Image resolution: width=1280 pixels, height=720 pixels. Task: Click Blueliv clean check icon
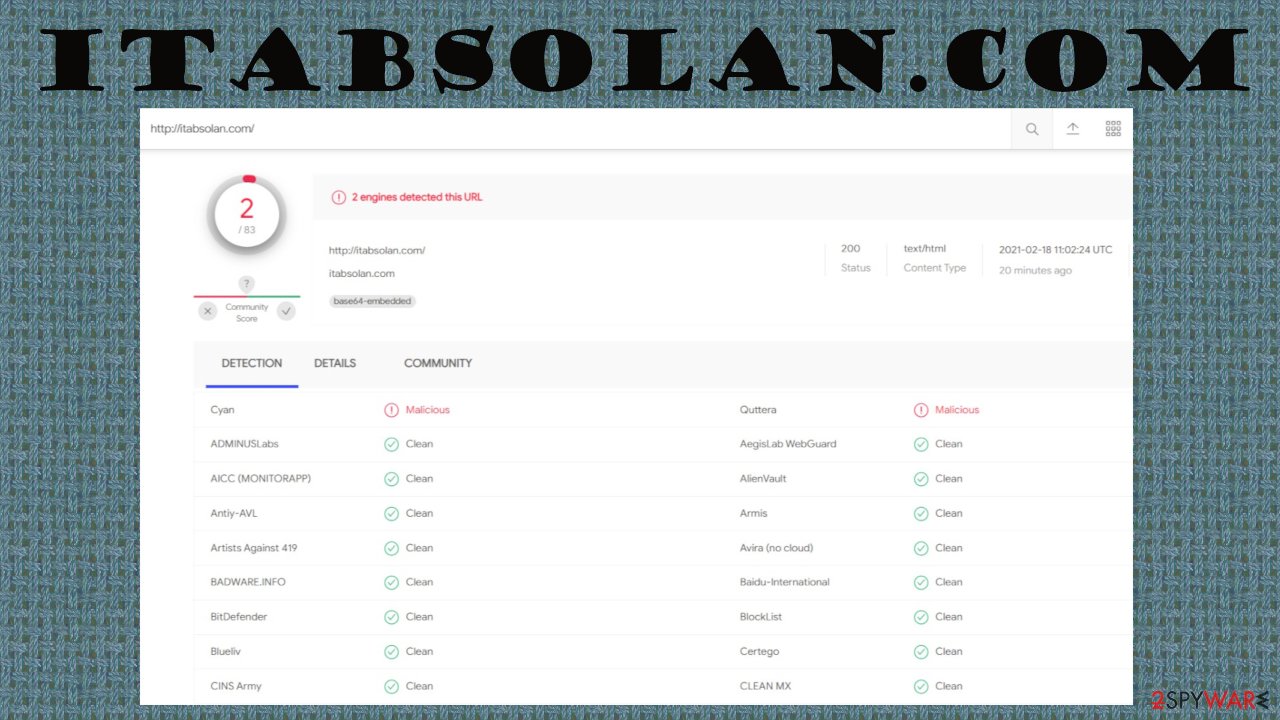pyautogui.click(x=392, y=651)
